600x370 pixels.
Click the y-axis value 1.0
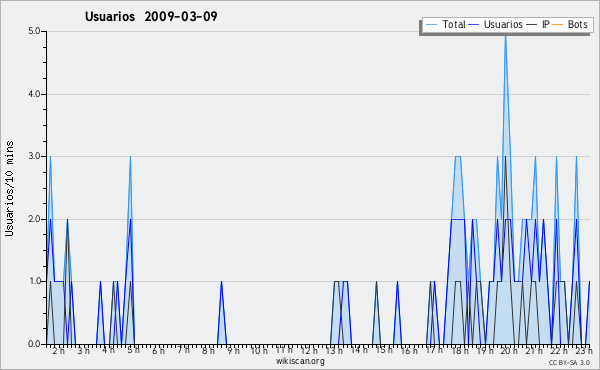tap(34, 281)
